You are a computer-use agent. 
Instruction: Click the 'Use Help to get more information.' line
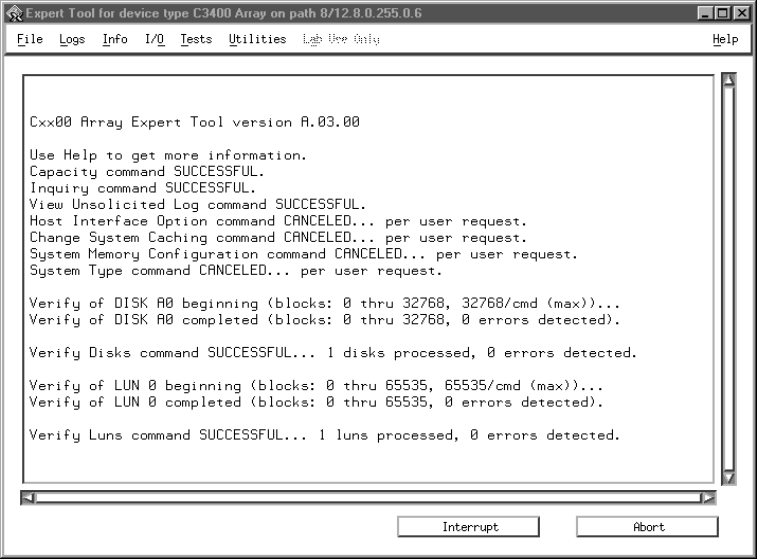coord(168,155)
